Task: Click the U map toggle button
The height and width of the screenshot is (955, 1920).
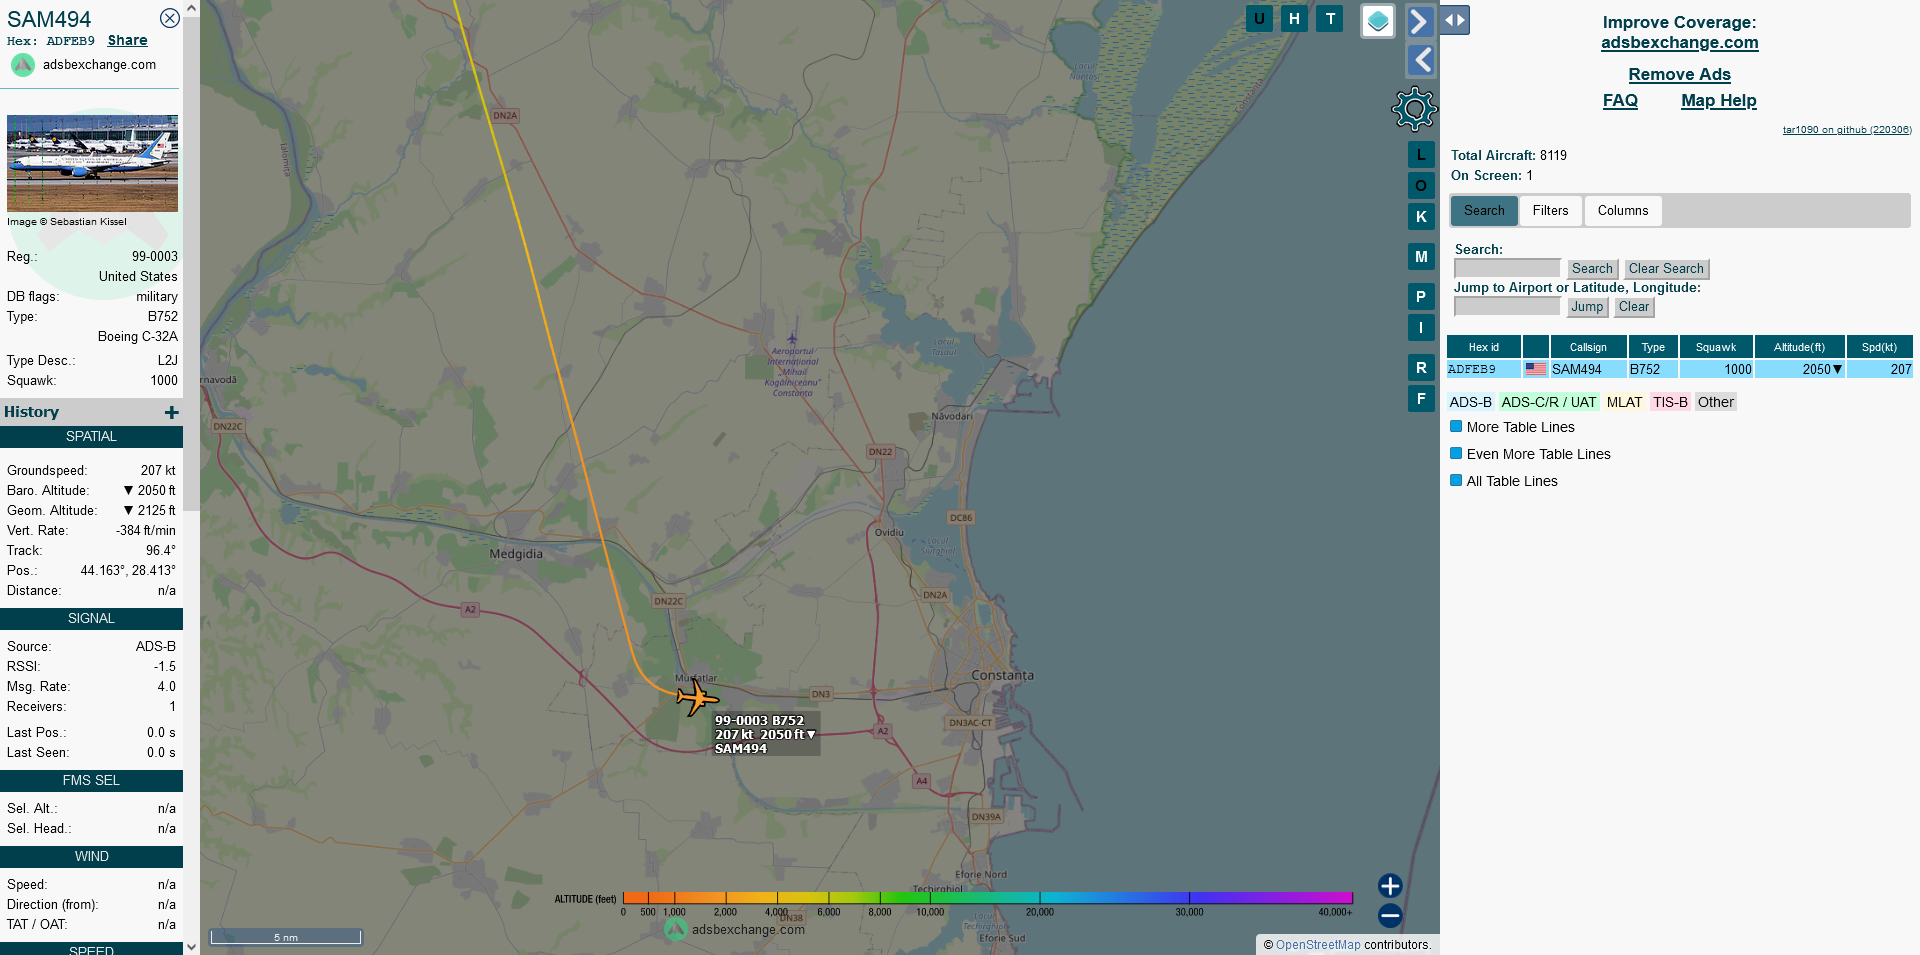Action: click(x=1259, y=18)
